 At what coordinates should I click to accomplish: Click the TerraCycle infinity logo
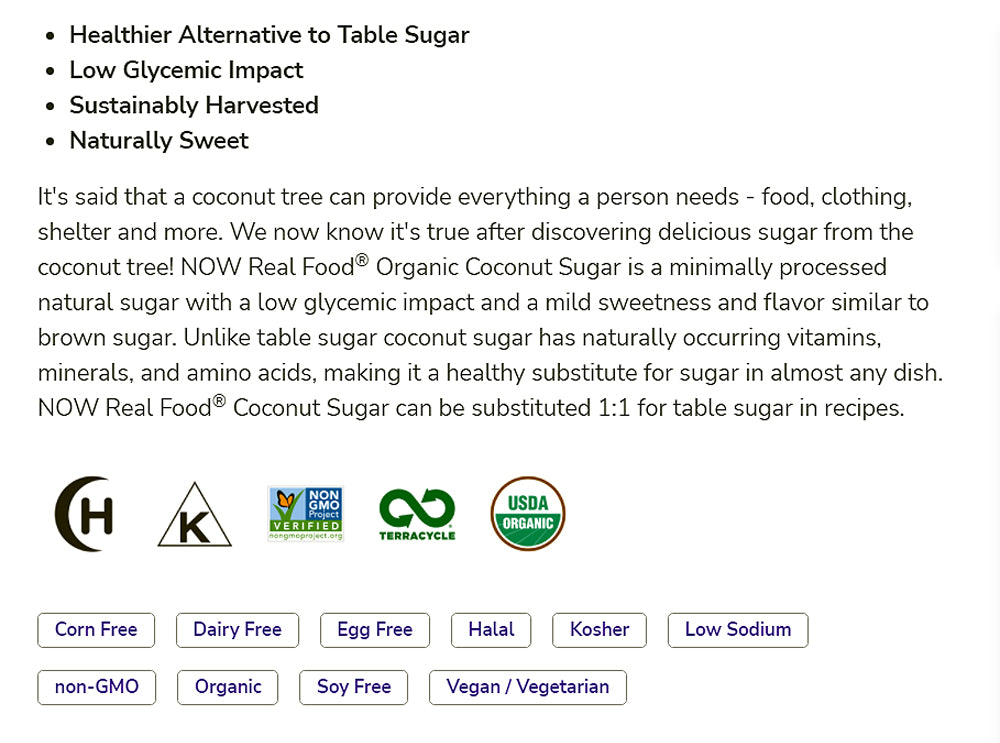[417, 514]
